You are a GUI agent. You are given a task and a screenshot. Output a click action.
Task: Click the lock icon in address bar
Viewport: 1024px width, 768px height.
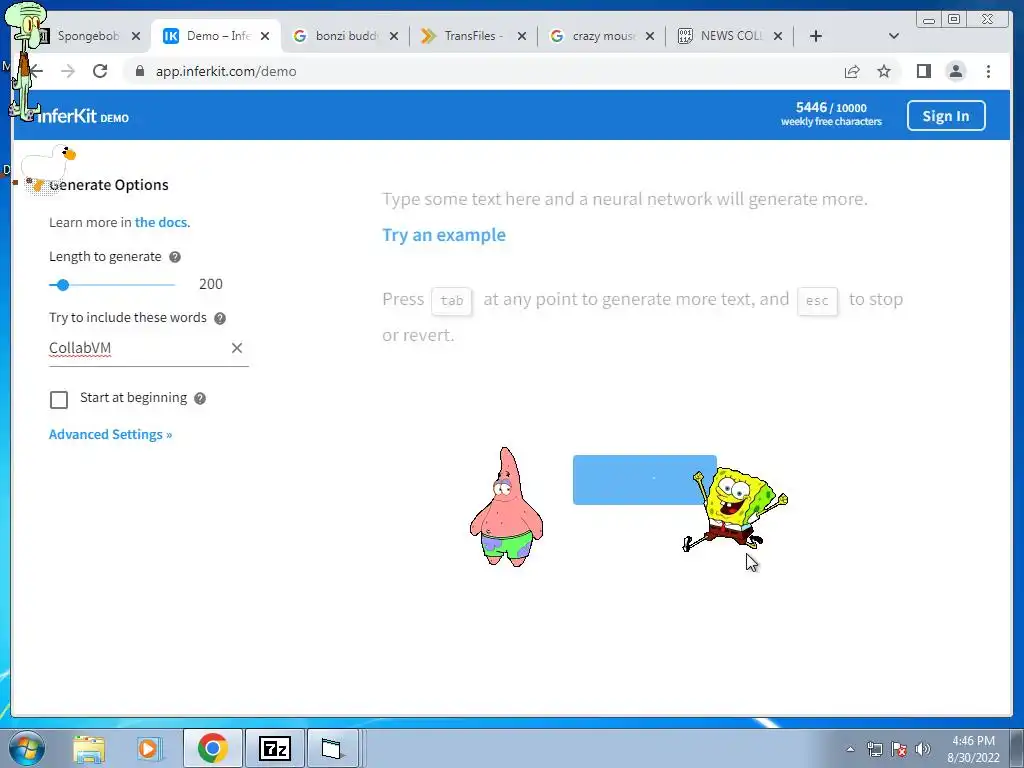point(140,71)
